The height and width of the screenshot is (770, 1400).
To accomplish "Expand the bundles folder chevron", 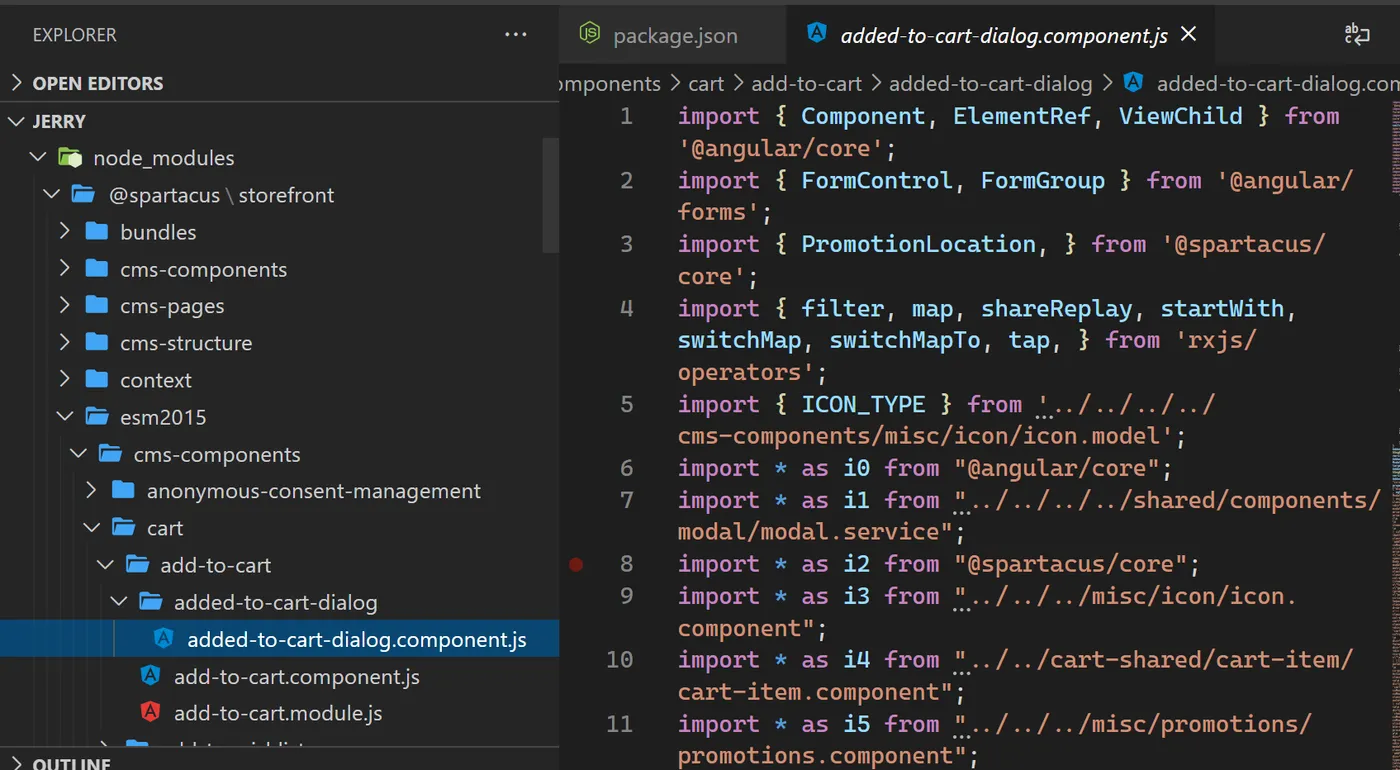I will click(65, 231).
